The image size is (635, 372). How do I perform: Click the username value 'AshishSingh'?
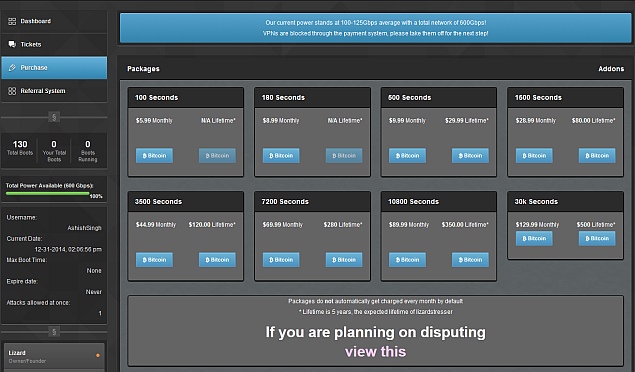84,228
